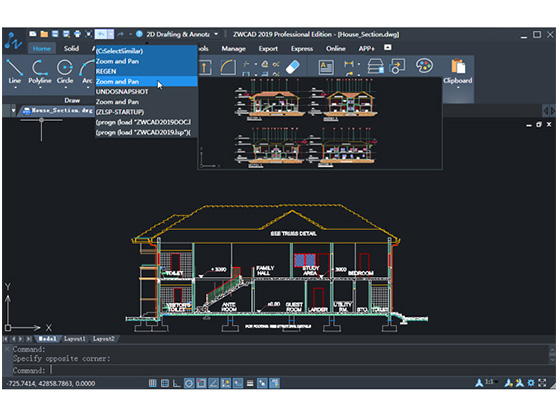The image size is (560, 406).
Task: Expand the undo history dropdown arrow
Action: (111, 34)
